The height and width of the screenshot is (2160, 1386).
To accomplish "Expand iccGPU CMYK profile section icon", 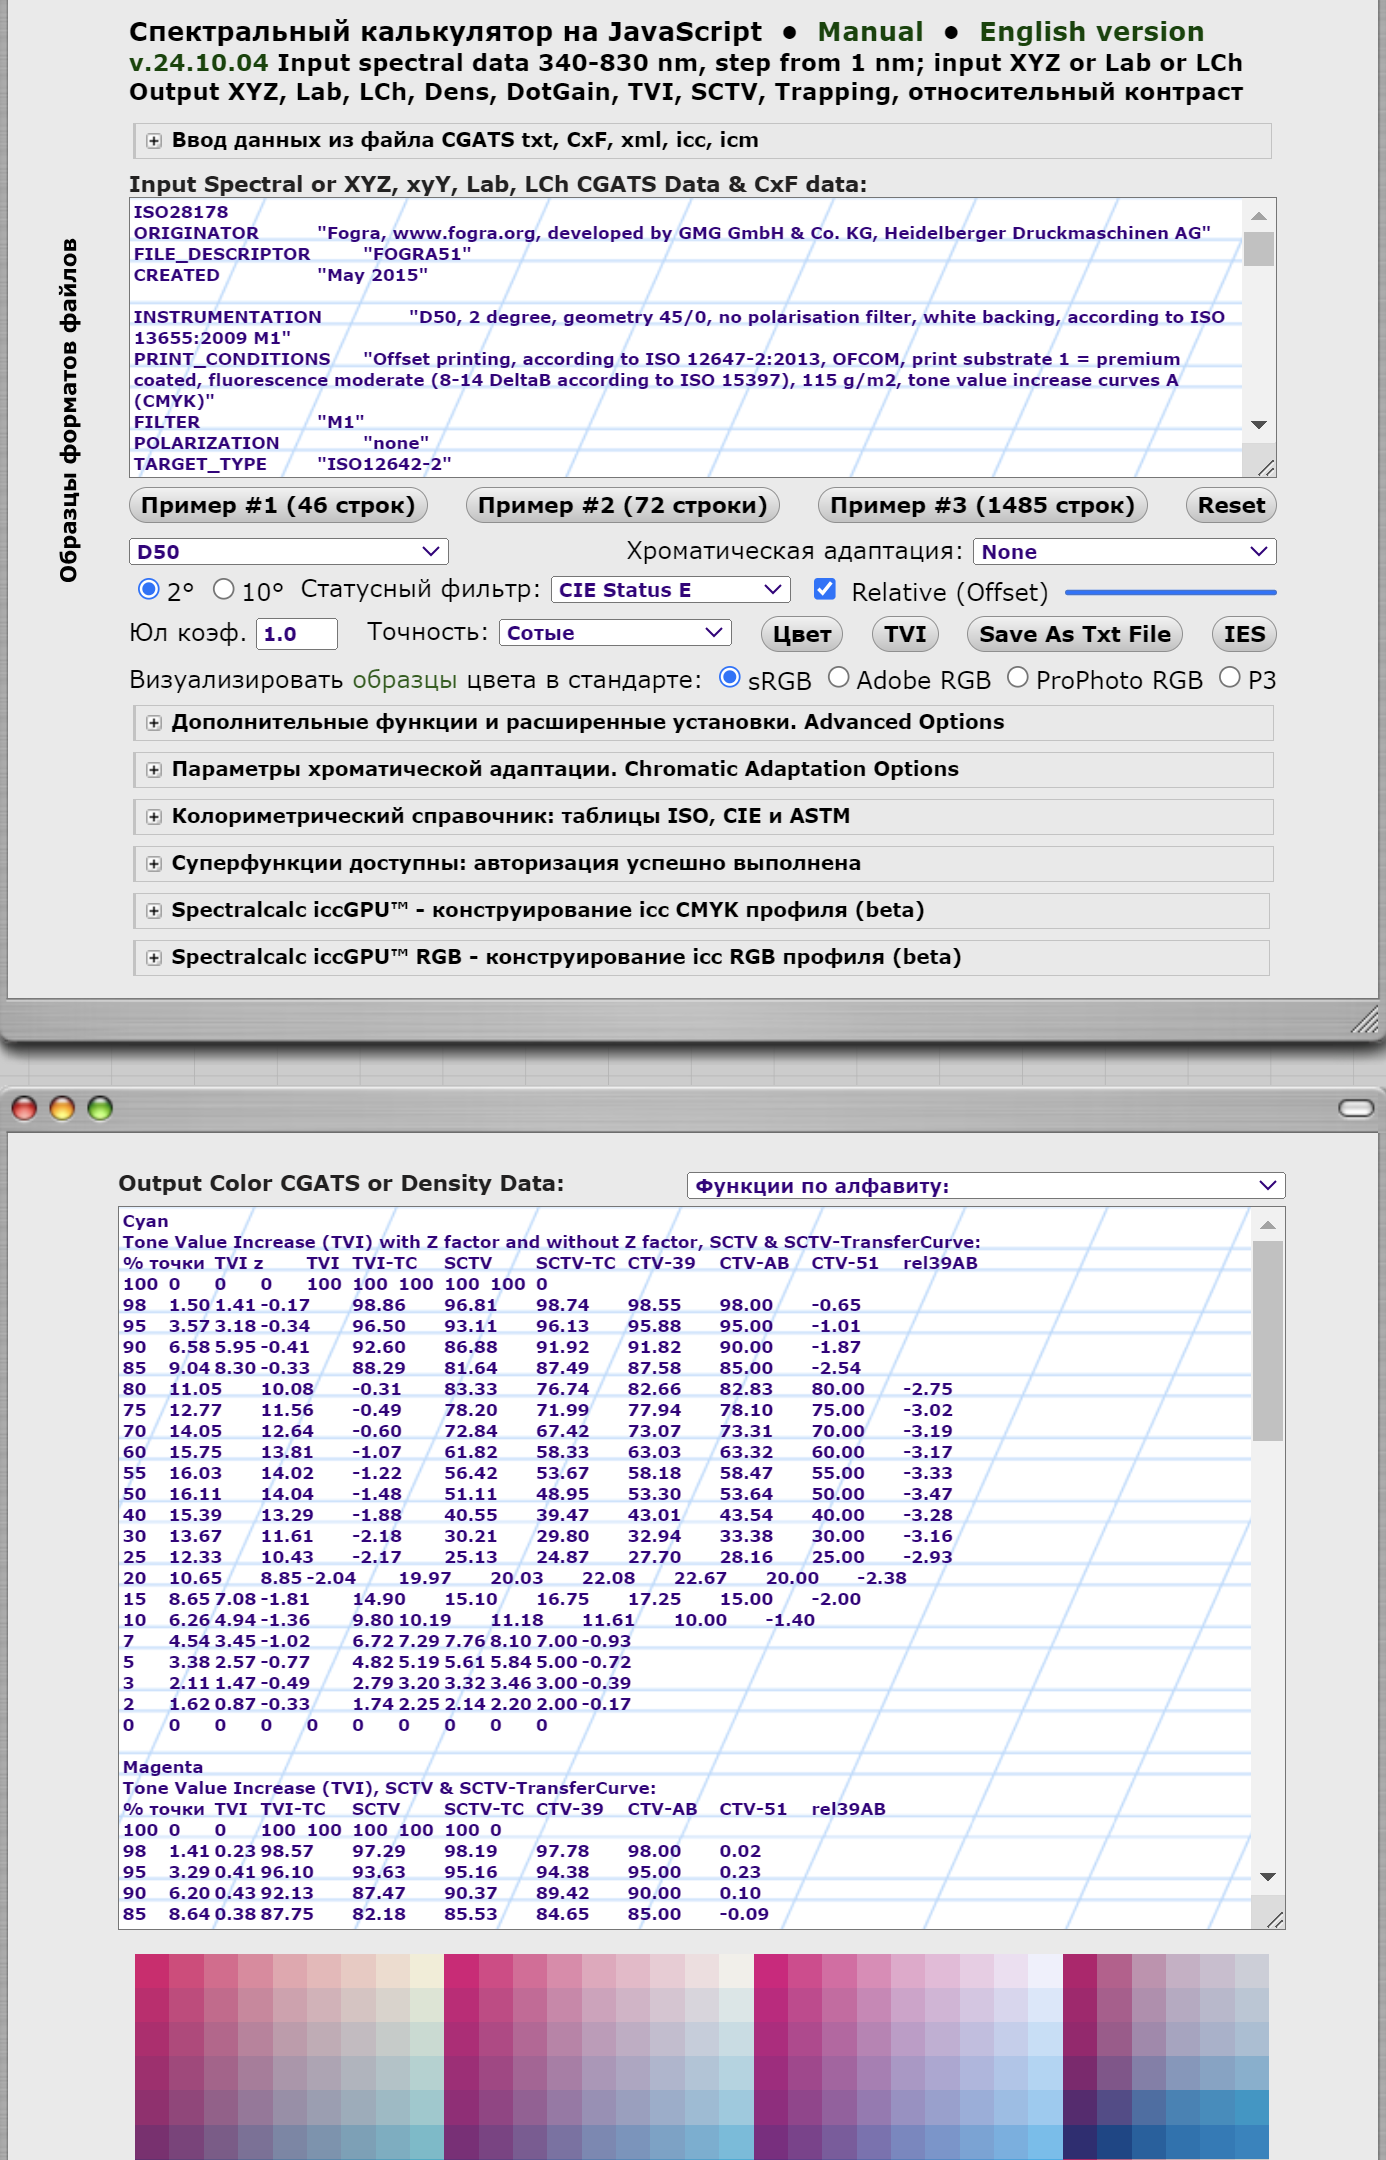I will [x=153, y=911].
